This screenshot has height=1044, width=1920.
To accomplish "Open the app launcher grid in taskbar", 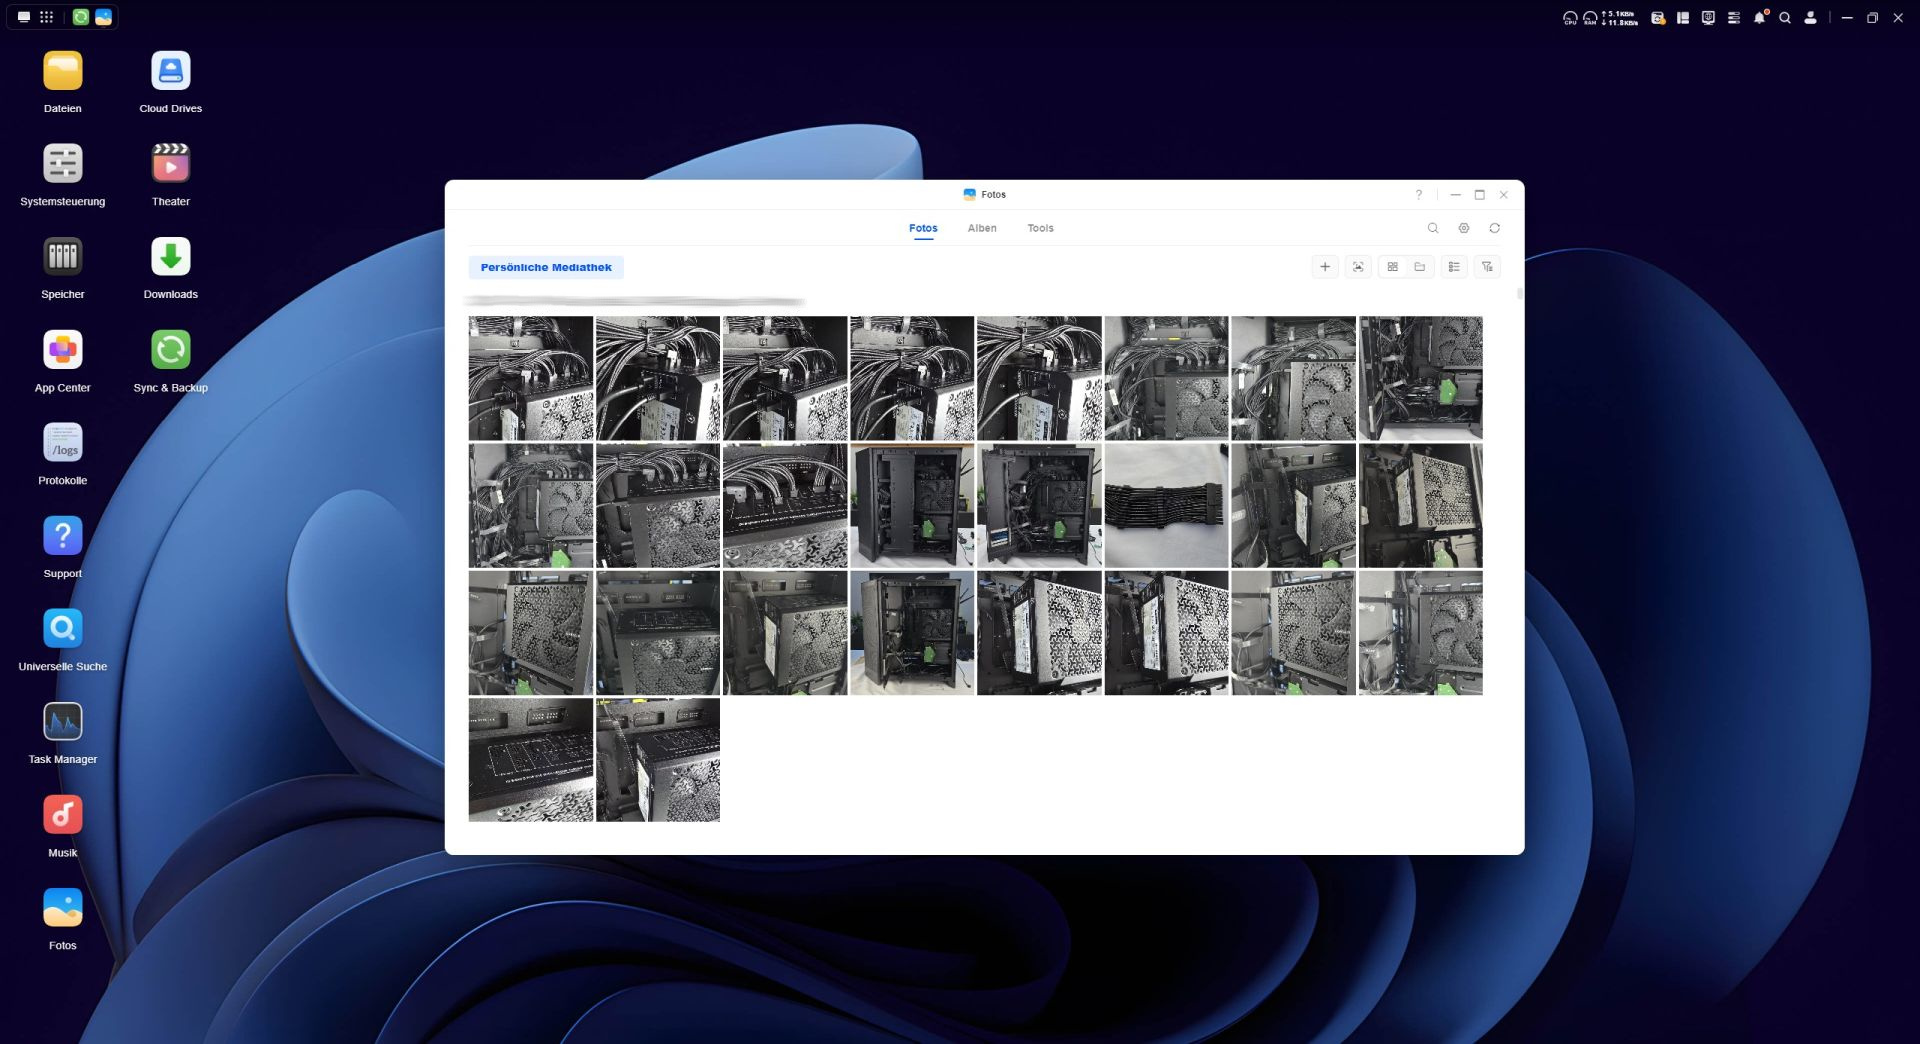I will [46, 17].
